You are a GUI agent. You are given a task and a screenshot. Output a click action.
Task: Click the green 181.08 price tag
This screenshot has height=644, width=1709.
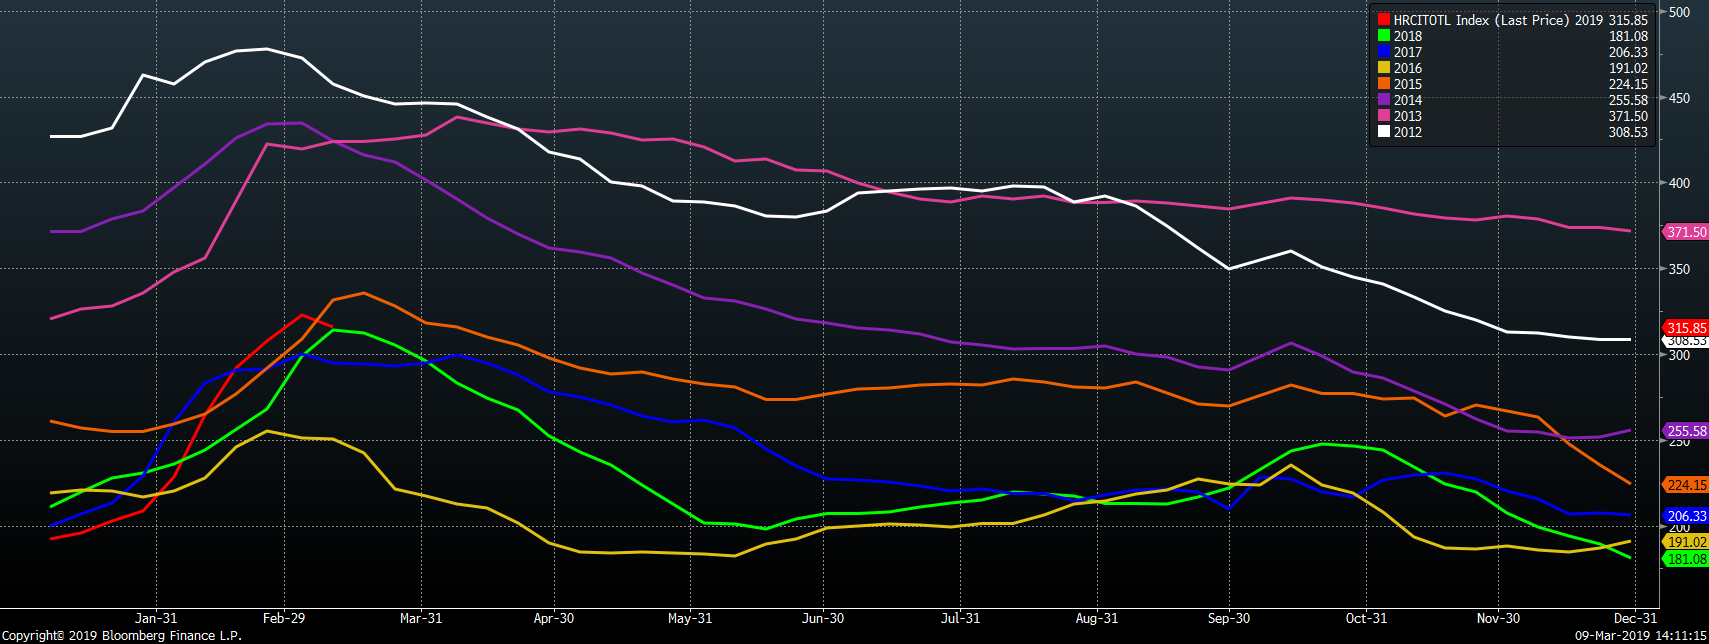(x=1686, y=559)
